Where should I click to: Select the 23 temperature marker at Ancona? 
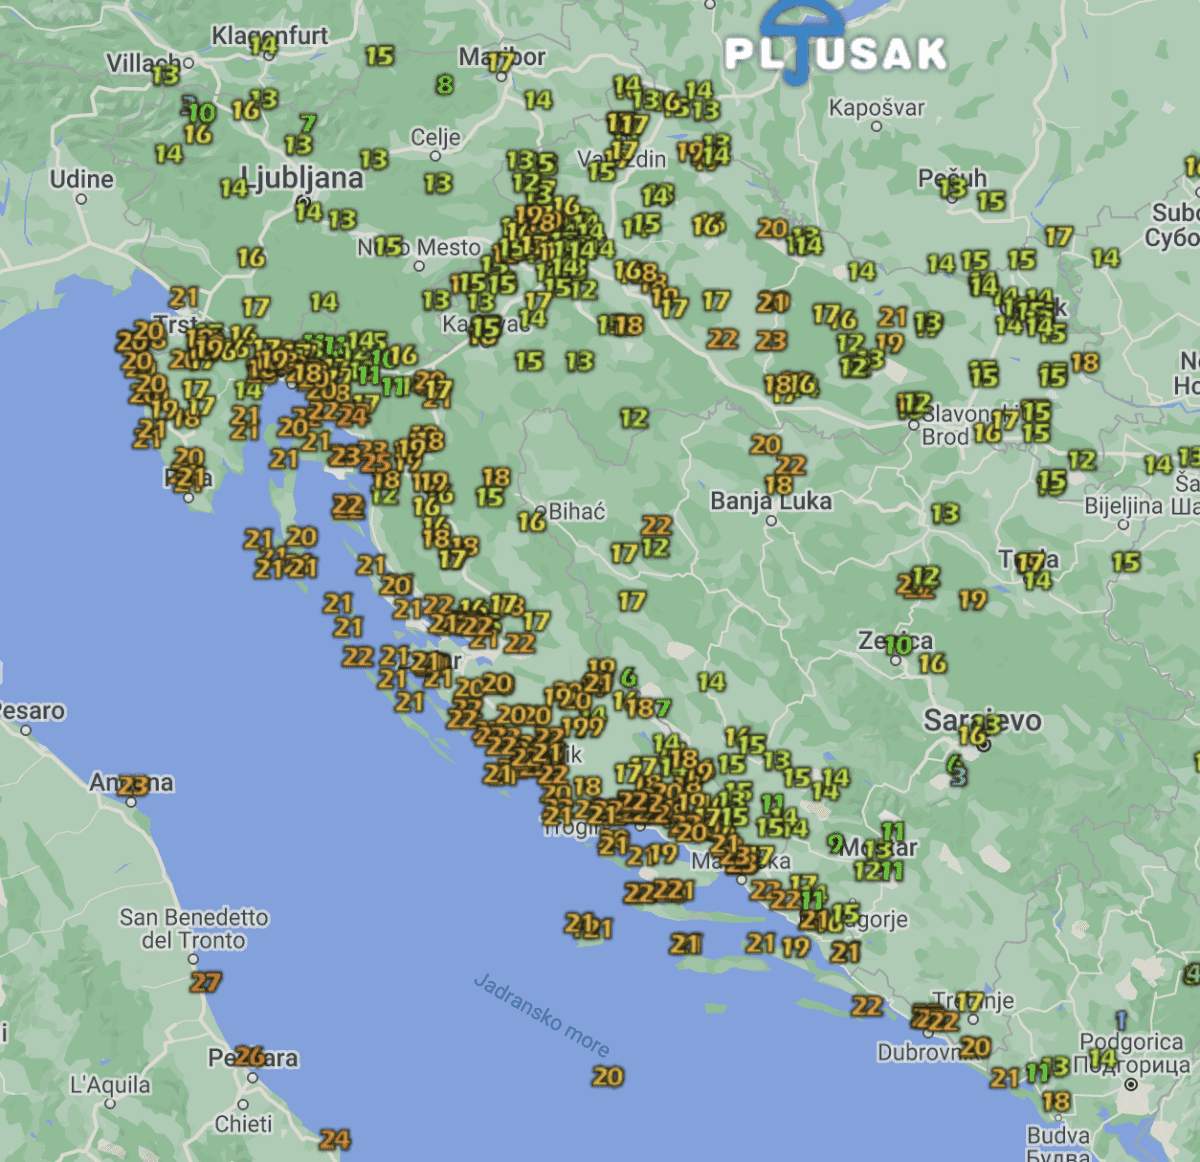pos(133,786)
